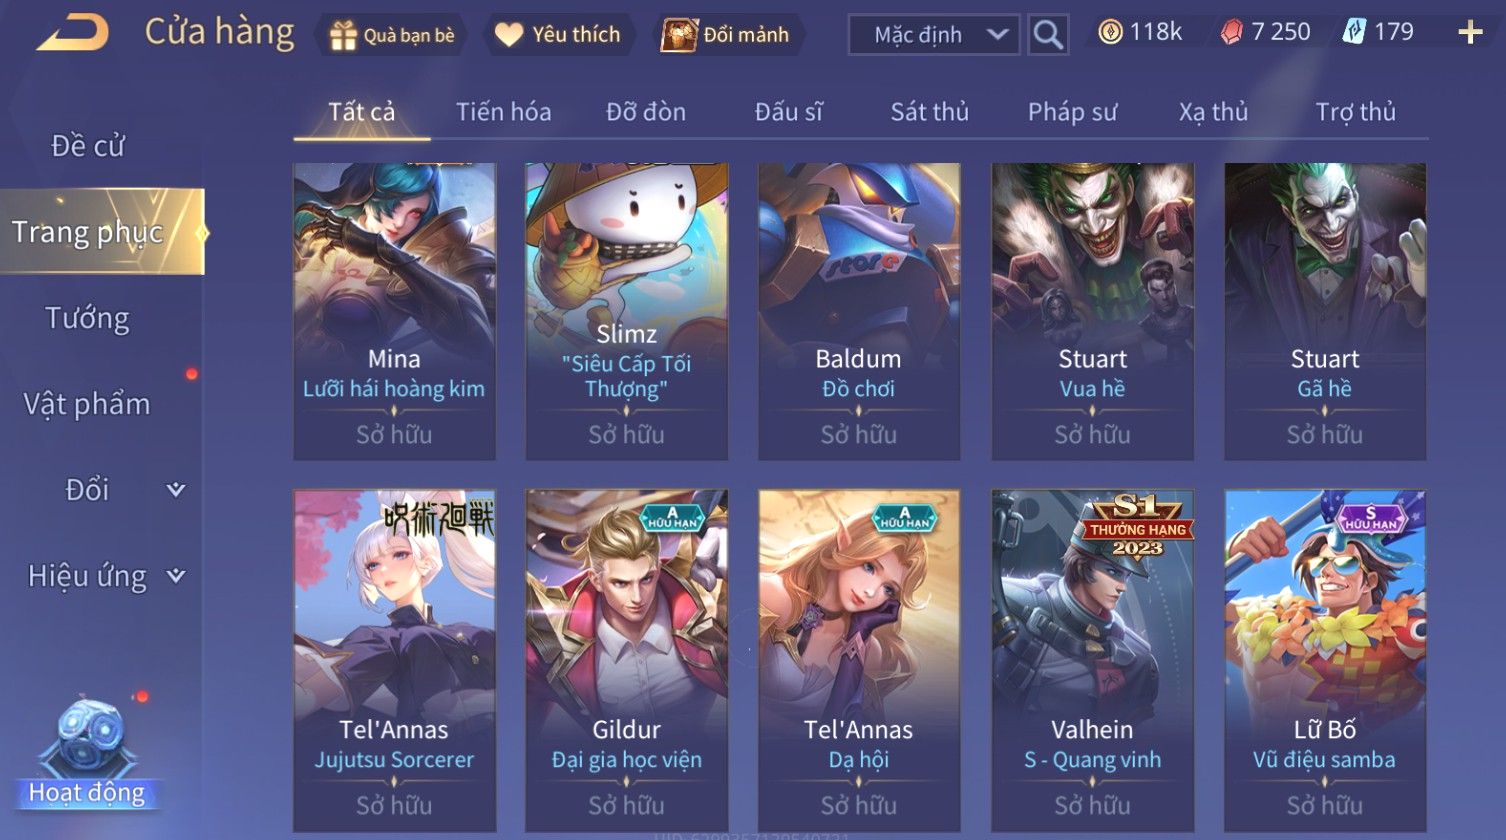The width and height of the screenshot is (1506, 840).
Task: Select the Tiến hóa tab
Action: (503, 112)
